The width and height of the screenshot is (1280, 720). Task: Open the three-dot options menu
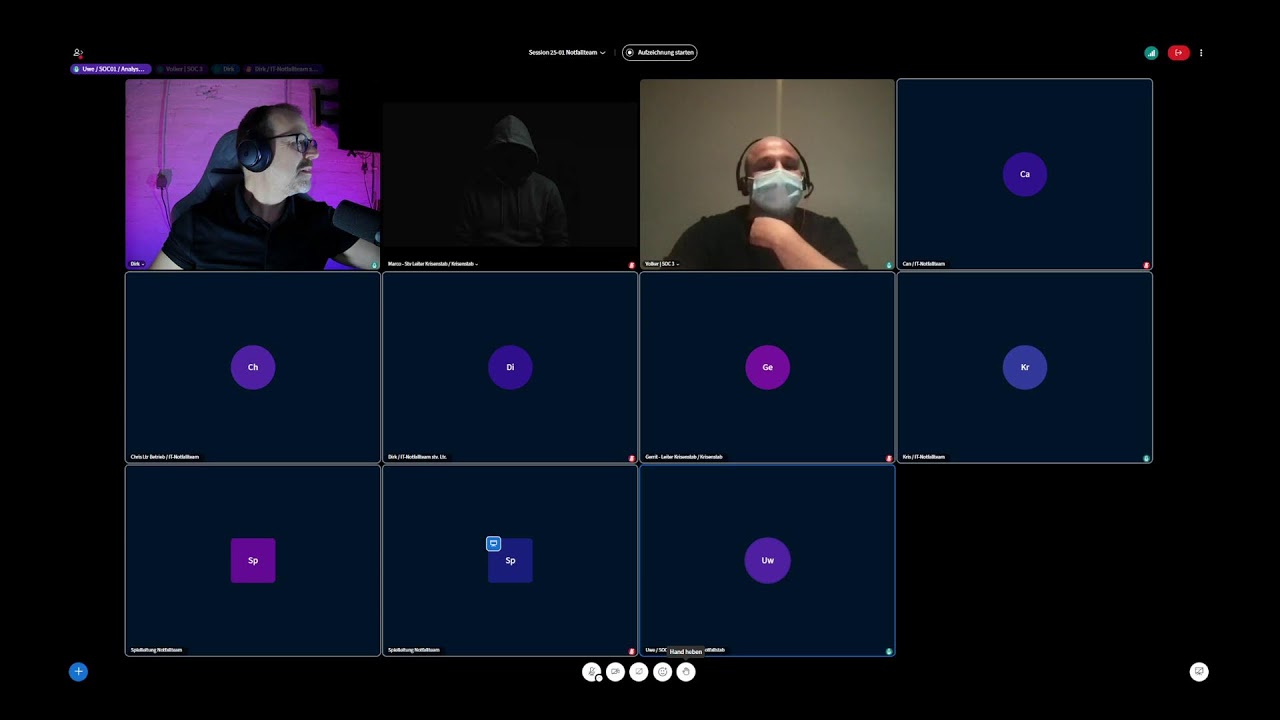1201,53
